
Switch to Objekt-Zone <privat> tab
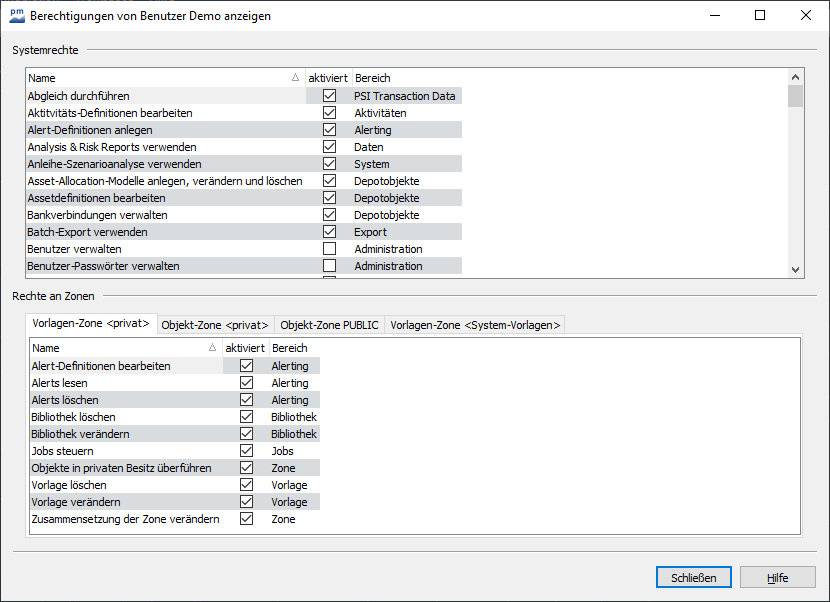tap(215, 325)
